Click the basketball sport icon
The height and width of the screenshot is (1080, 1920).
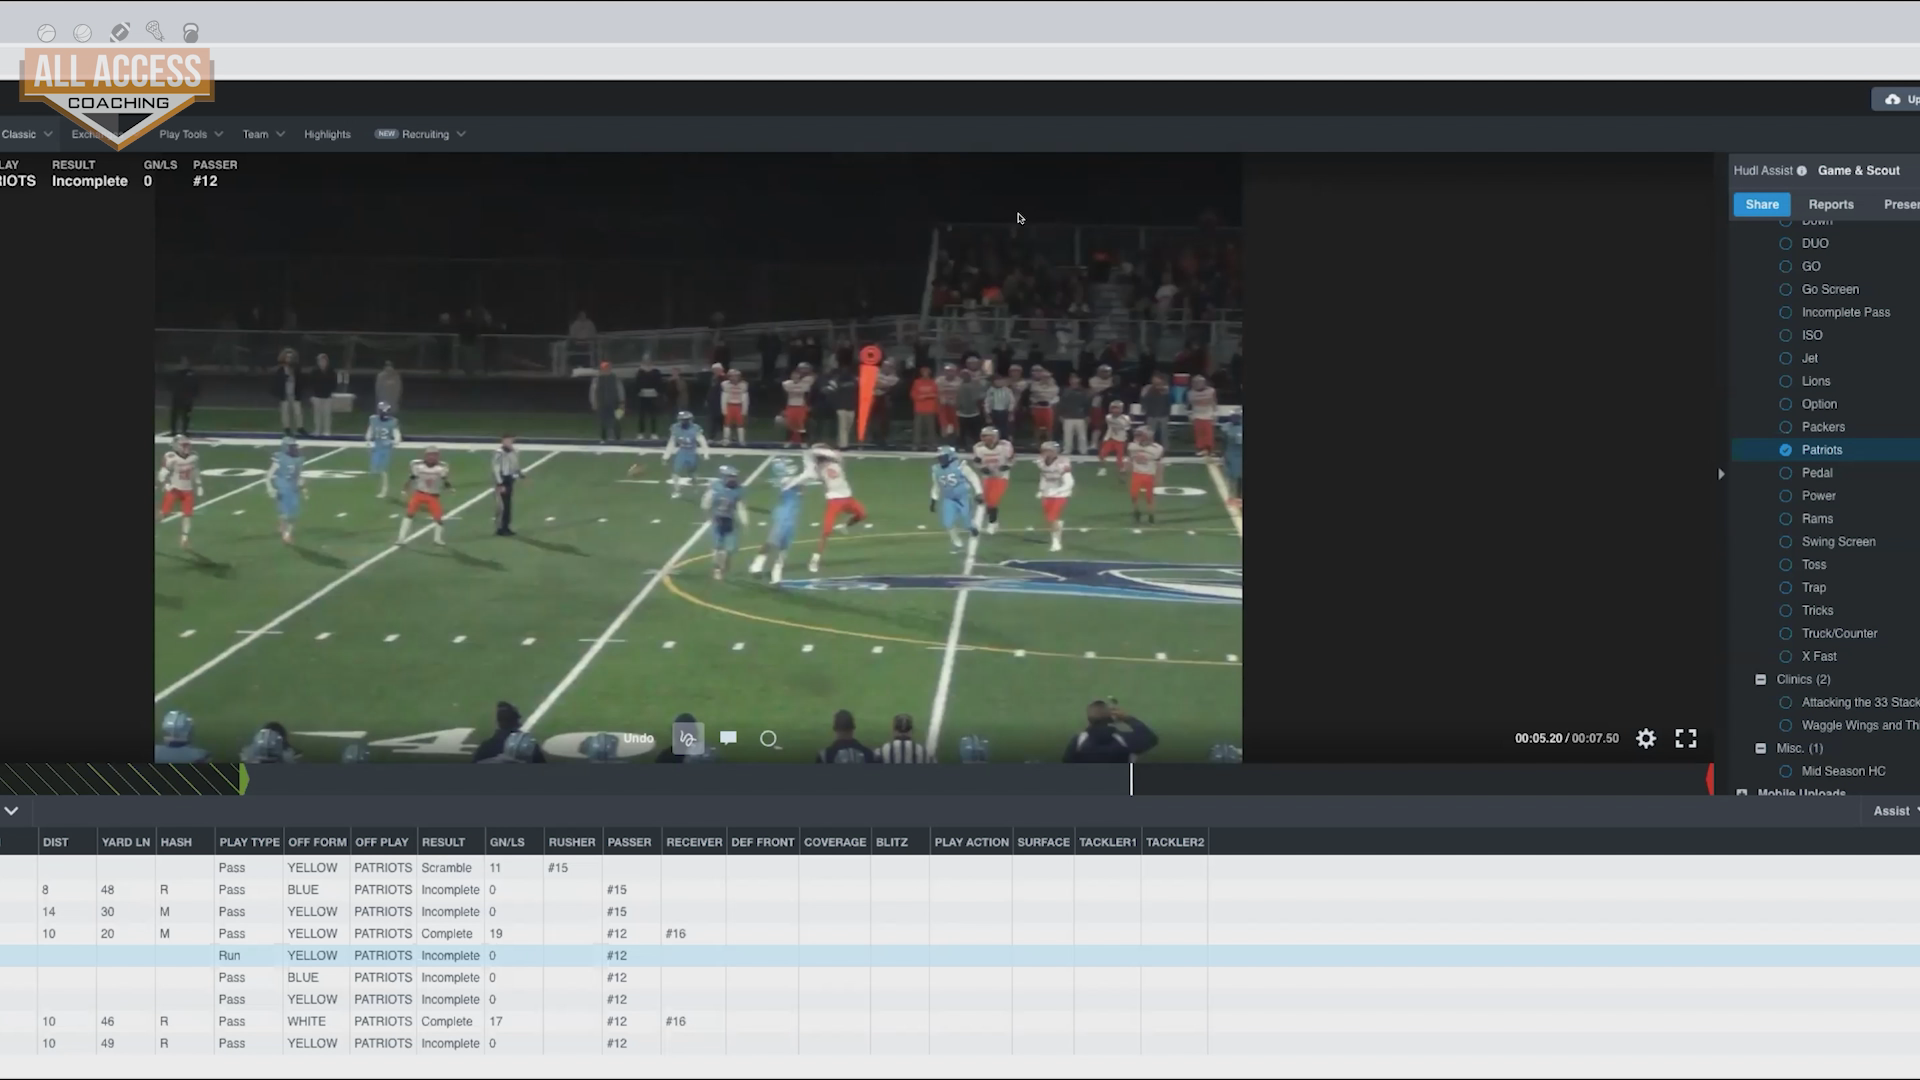(83, 33)
